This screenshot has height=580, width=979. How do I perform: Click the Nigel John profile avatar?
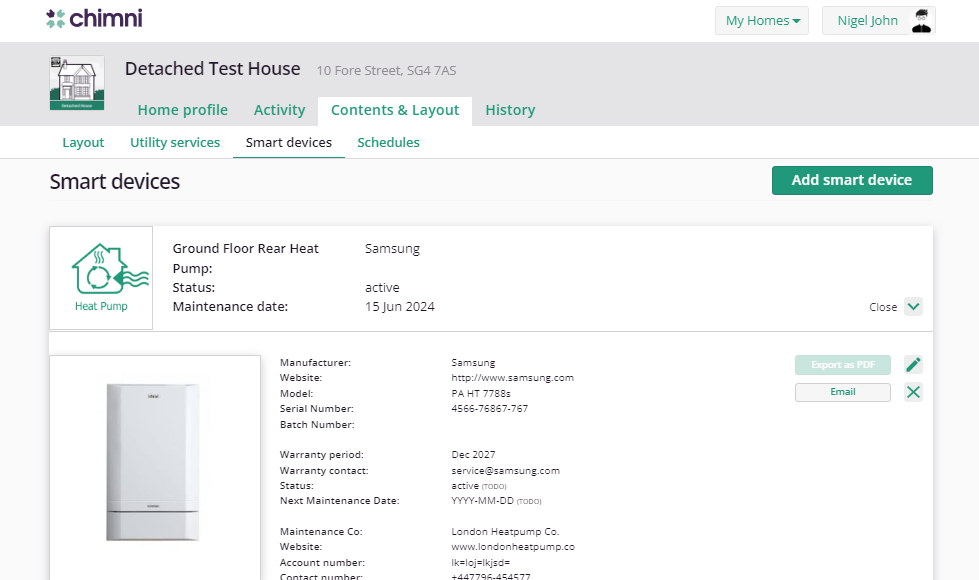tap(922, 21)
